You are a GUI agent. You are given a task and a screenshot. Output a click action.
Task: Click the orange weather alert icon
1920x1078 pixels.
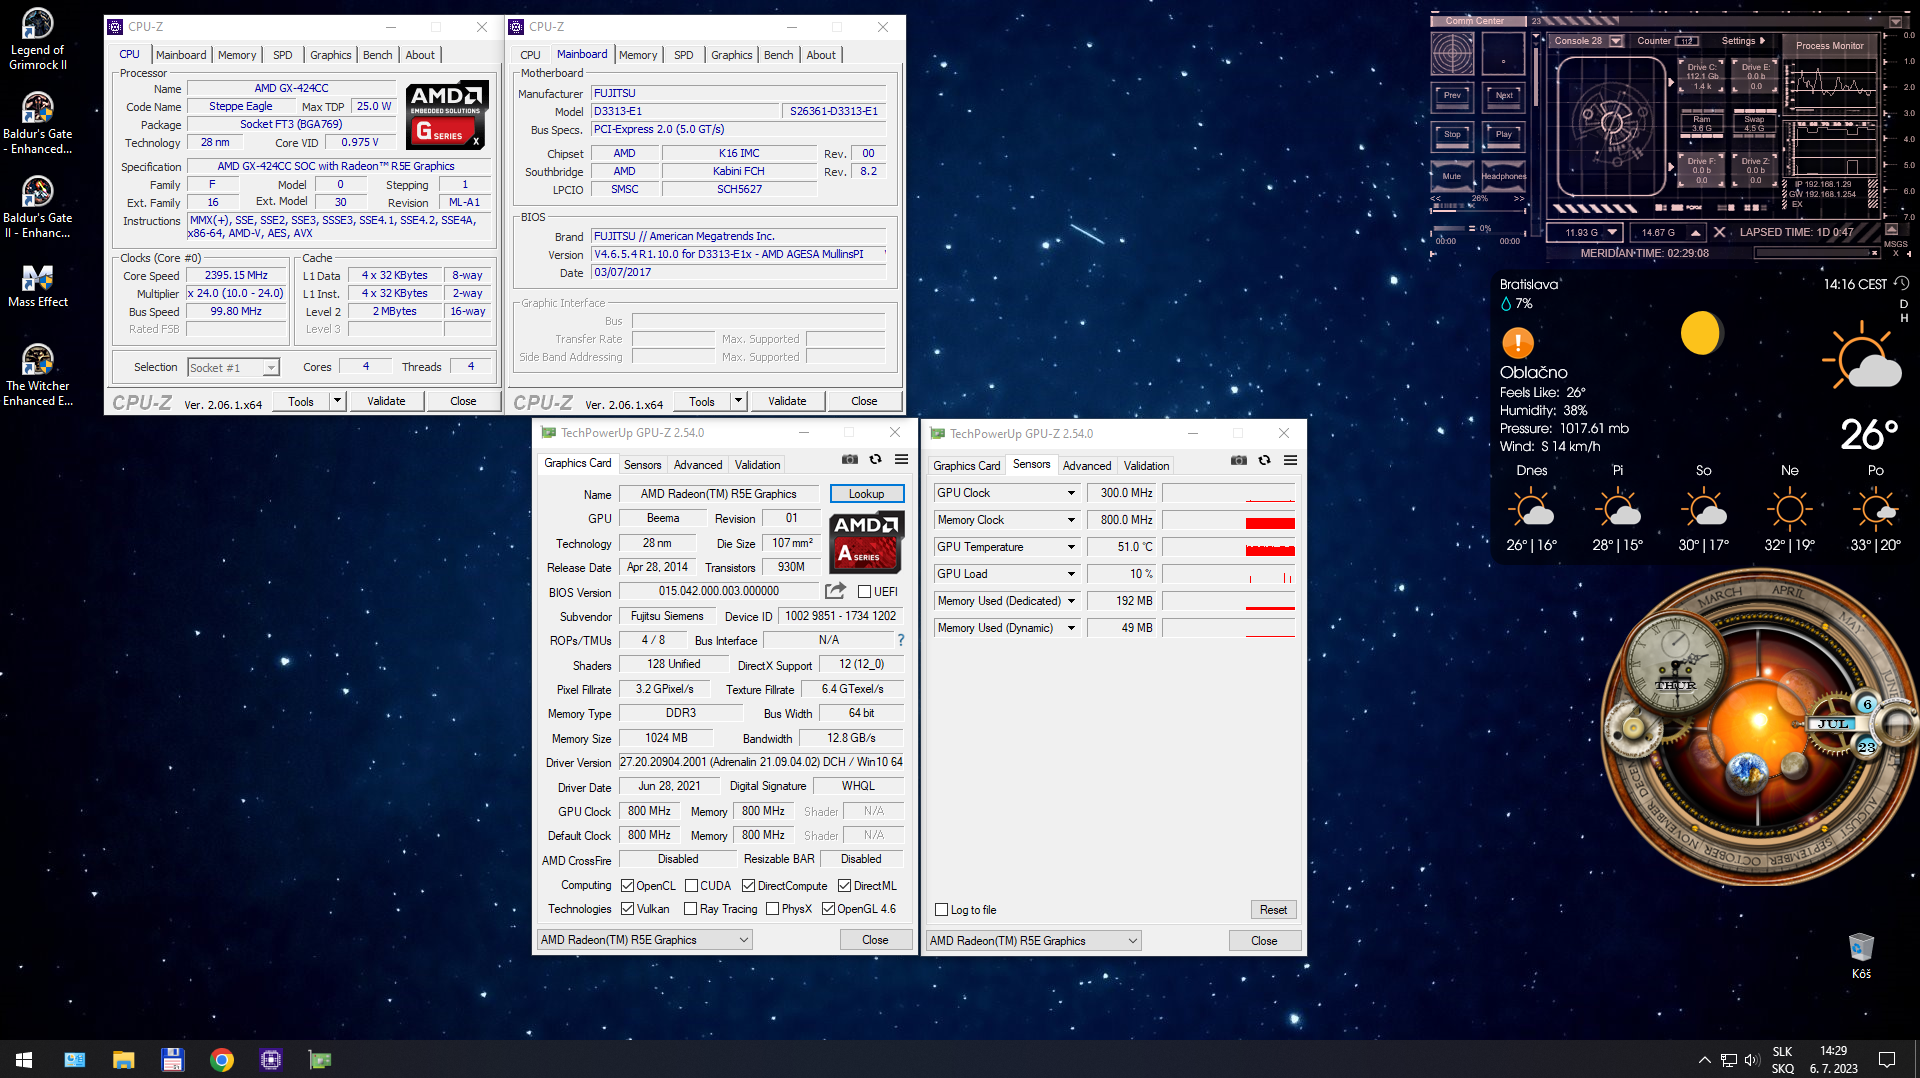[x=1518, y=343]
